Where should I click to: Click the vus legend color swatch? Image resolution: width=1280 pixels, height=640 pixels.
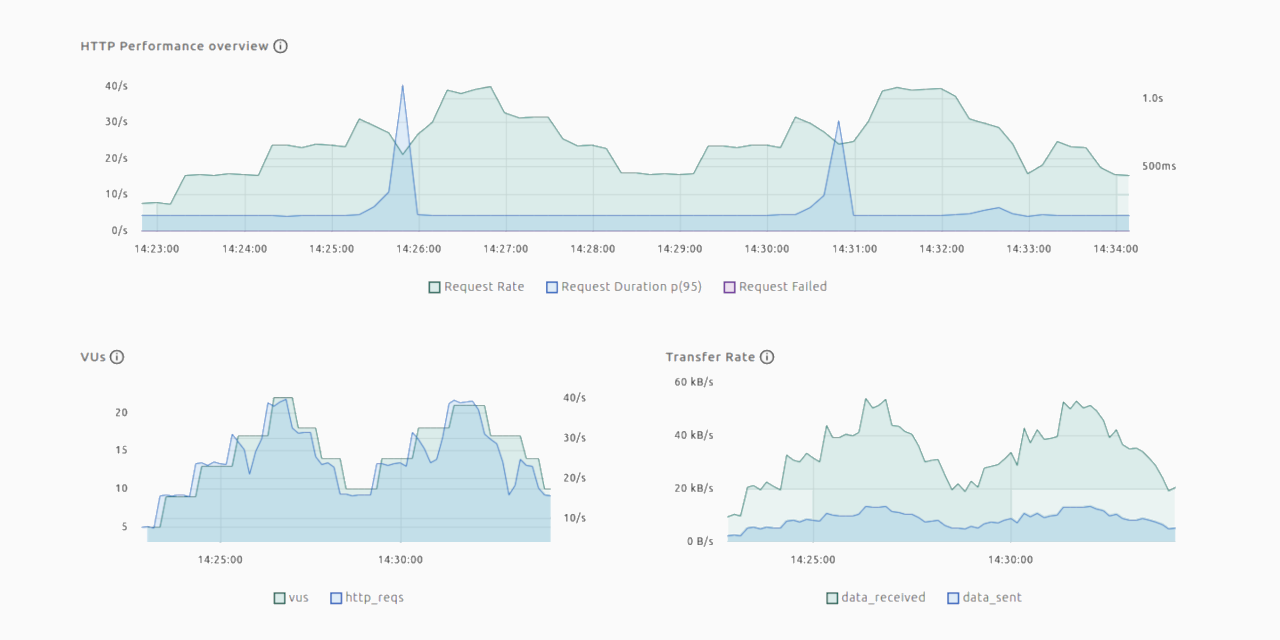pyautogui.click(x=280, y=598)
